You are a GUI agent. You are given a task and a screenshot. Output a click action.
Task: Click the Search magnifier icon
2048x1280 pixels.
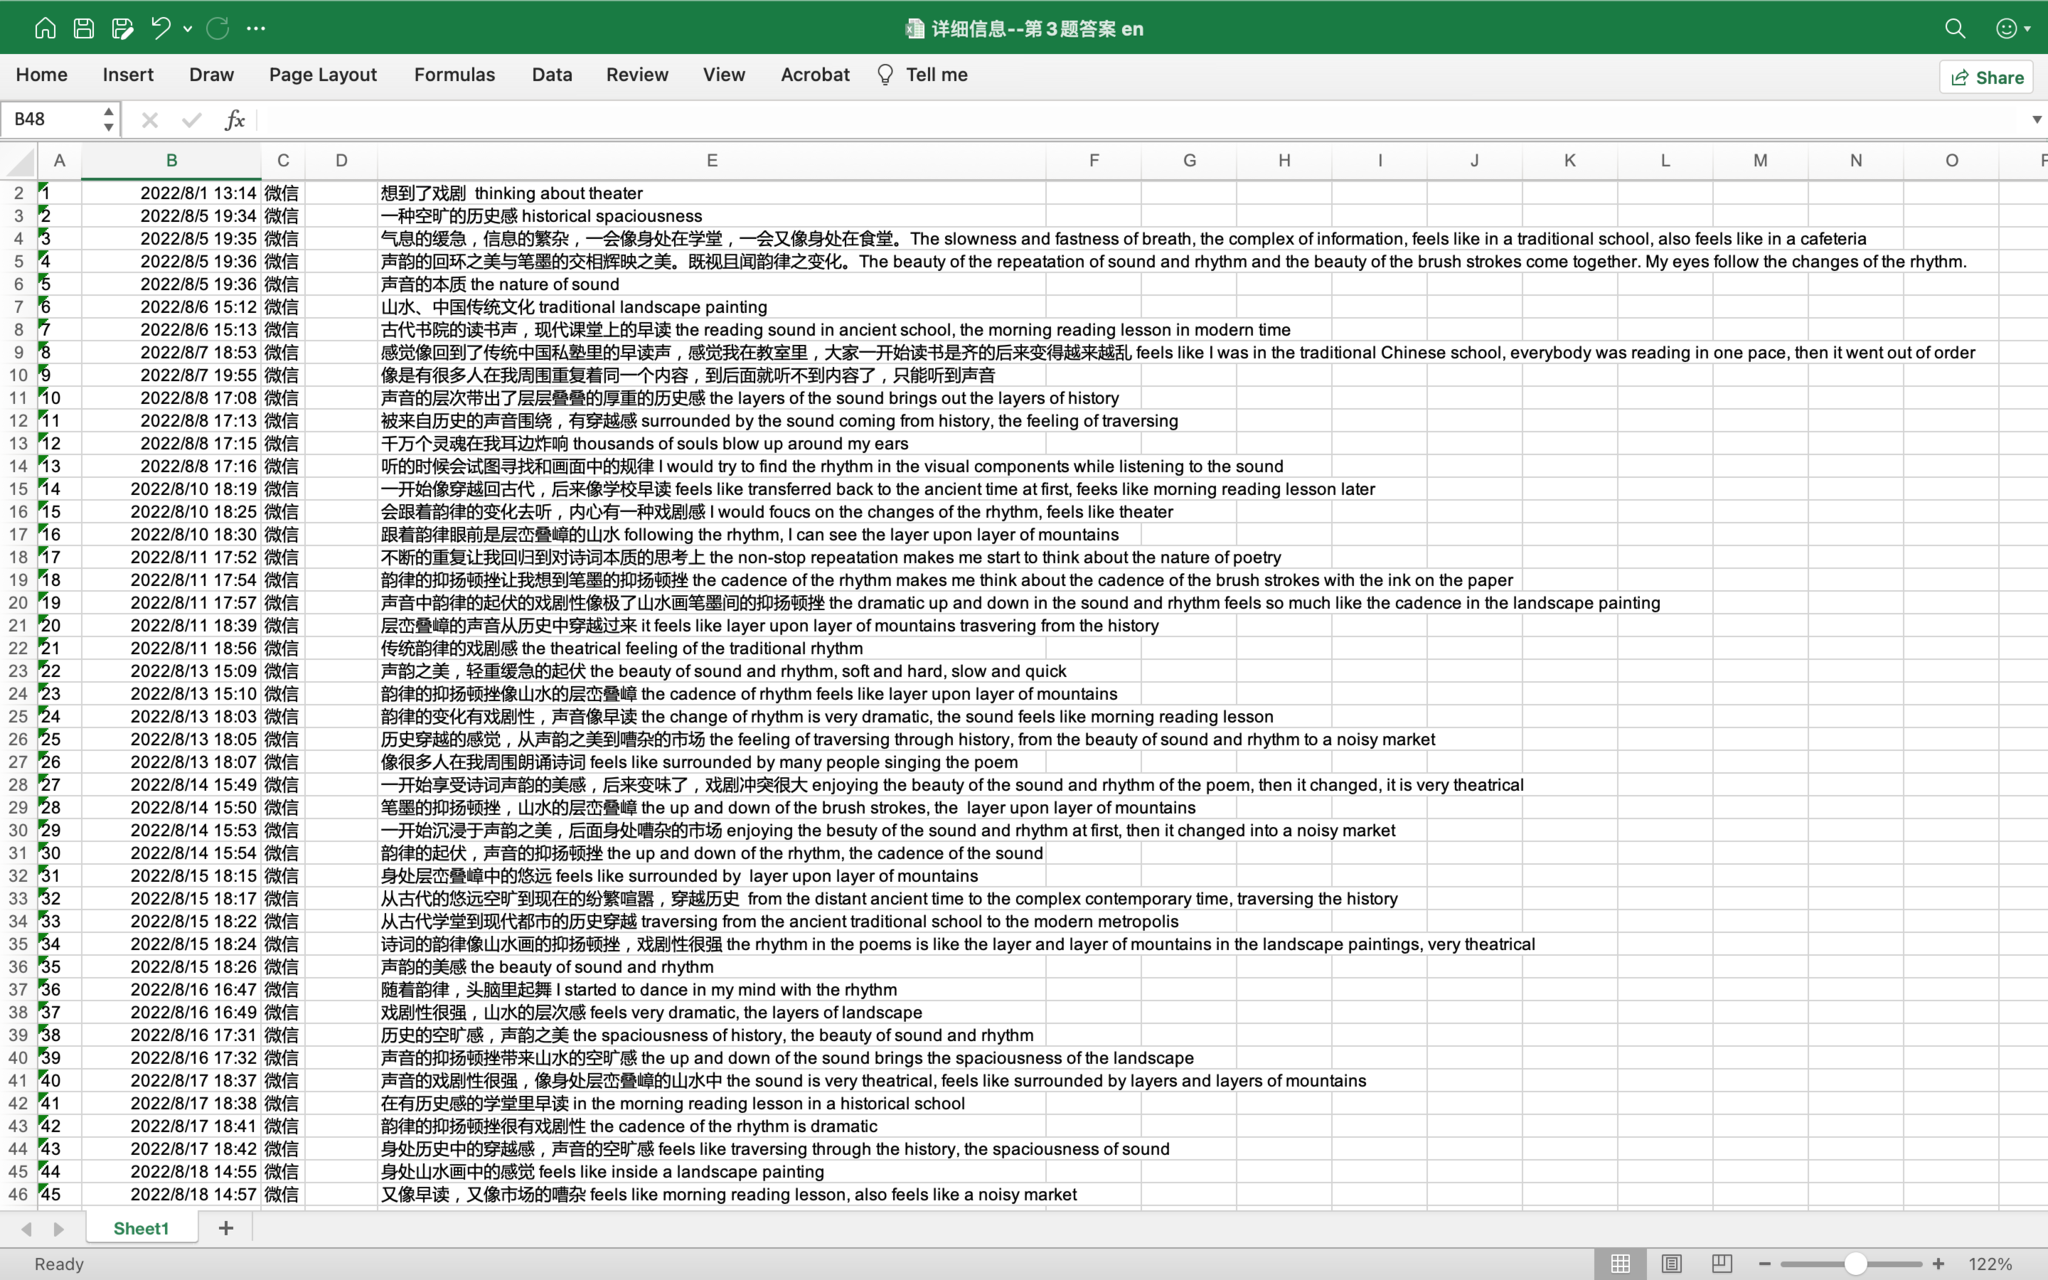point(1955,28)
